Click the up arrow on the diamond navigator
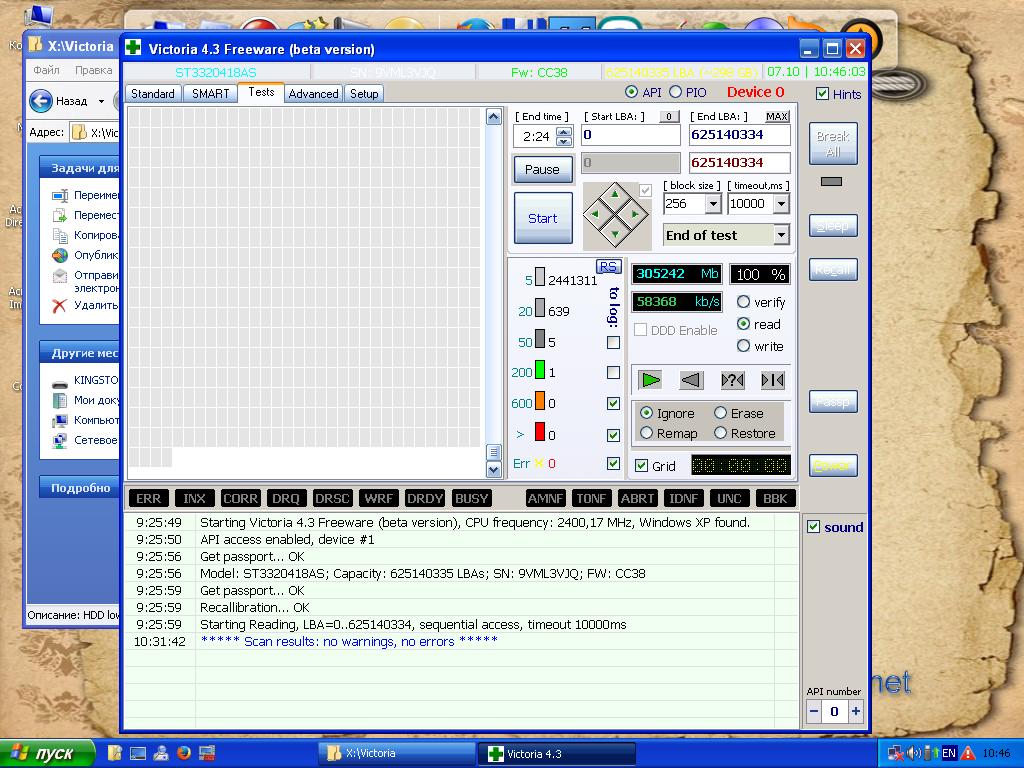This screenshot has height=768, width=1024. [615, 194]
